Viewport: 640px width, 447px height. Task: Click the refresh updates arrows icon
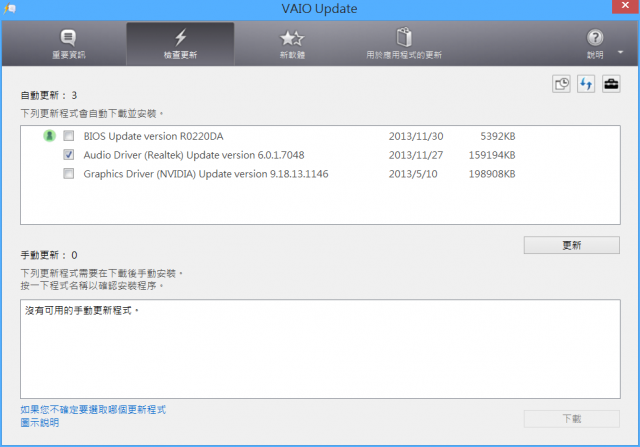pyautogui.click(x=586, y=84)
